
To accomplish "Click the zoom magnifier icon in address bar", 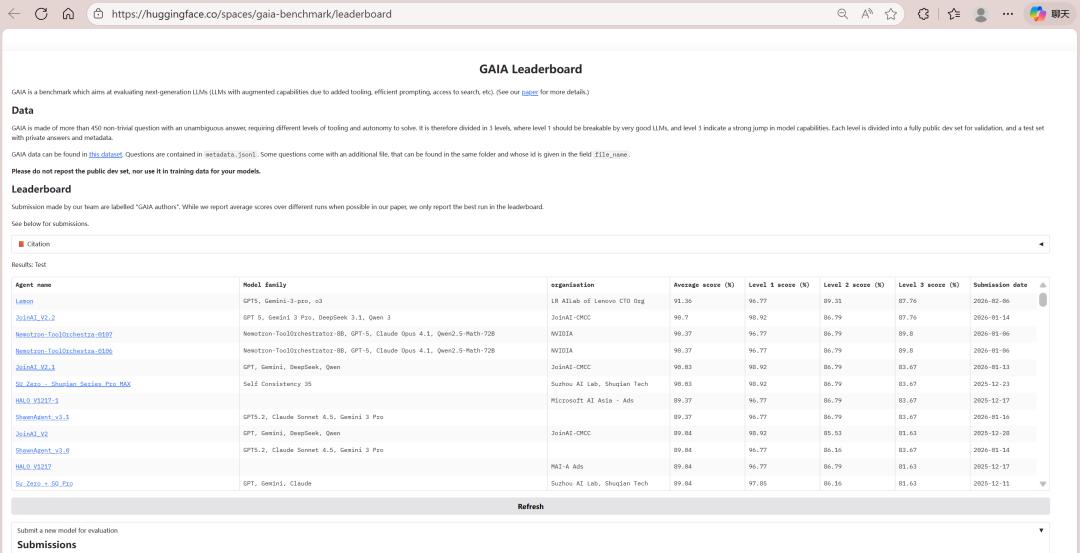I will (x=843, y=14).
